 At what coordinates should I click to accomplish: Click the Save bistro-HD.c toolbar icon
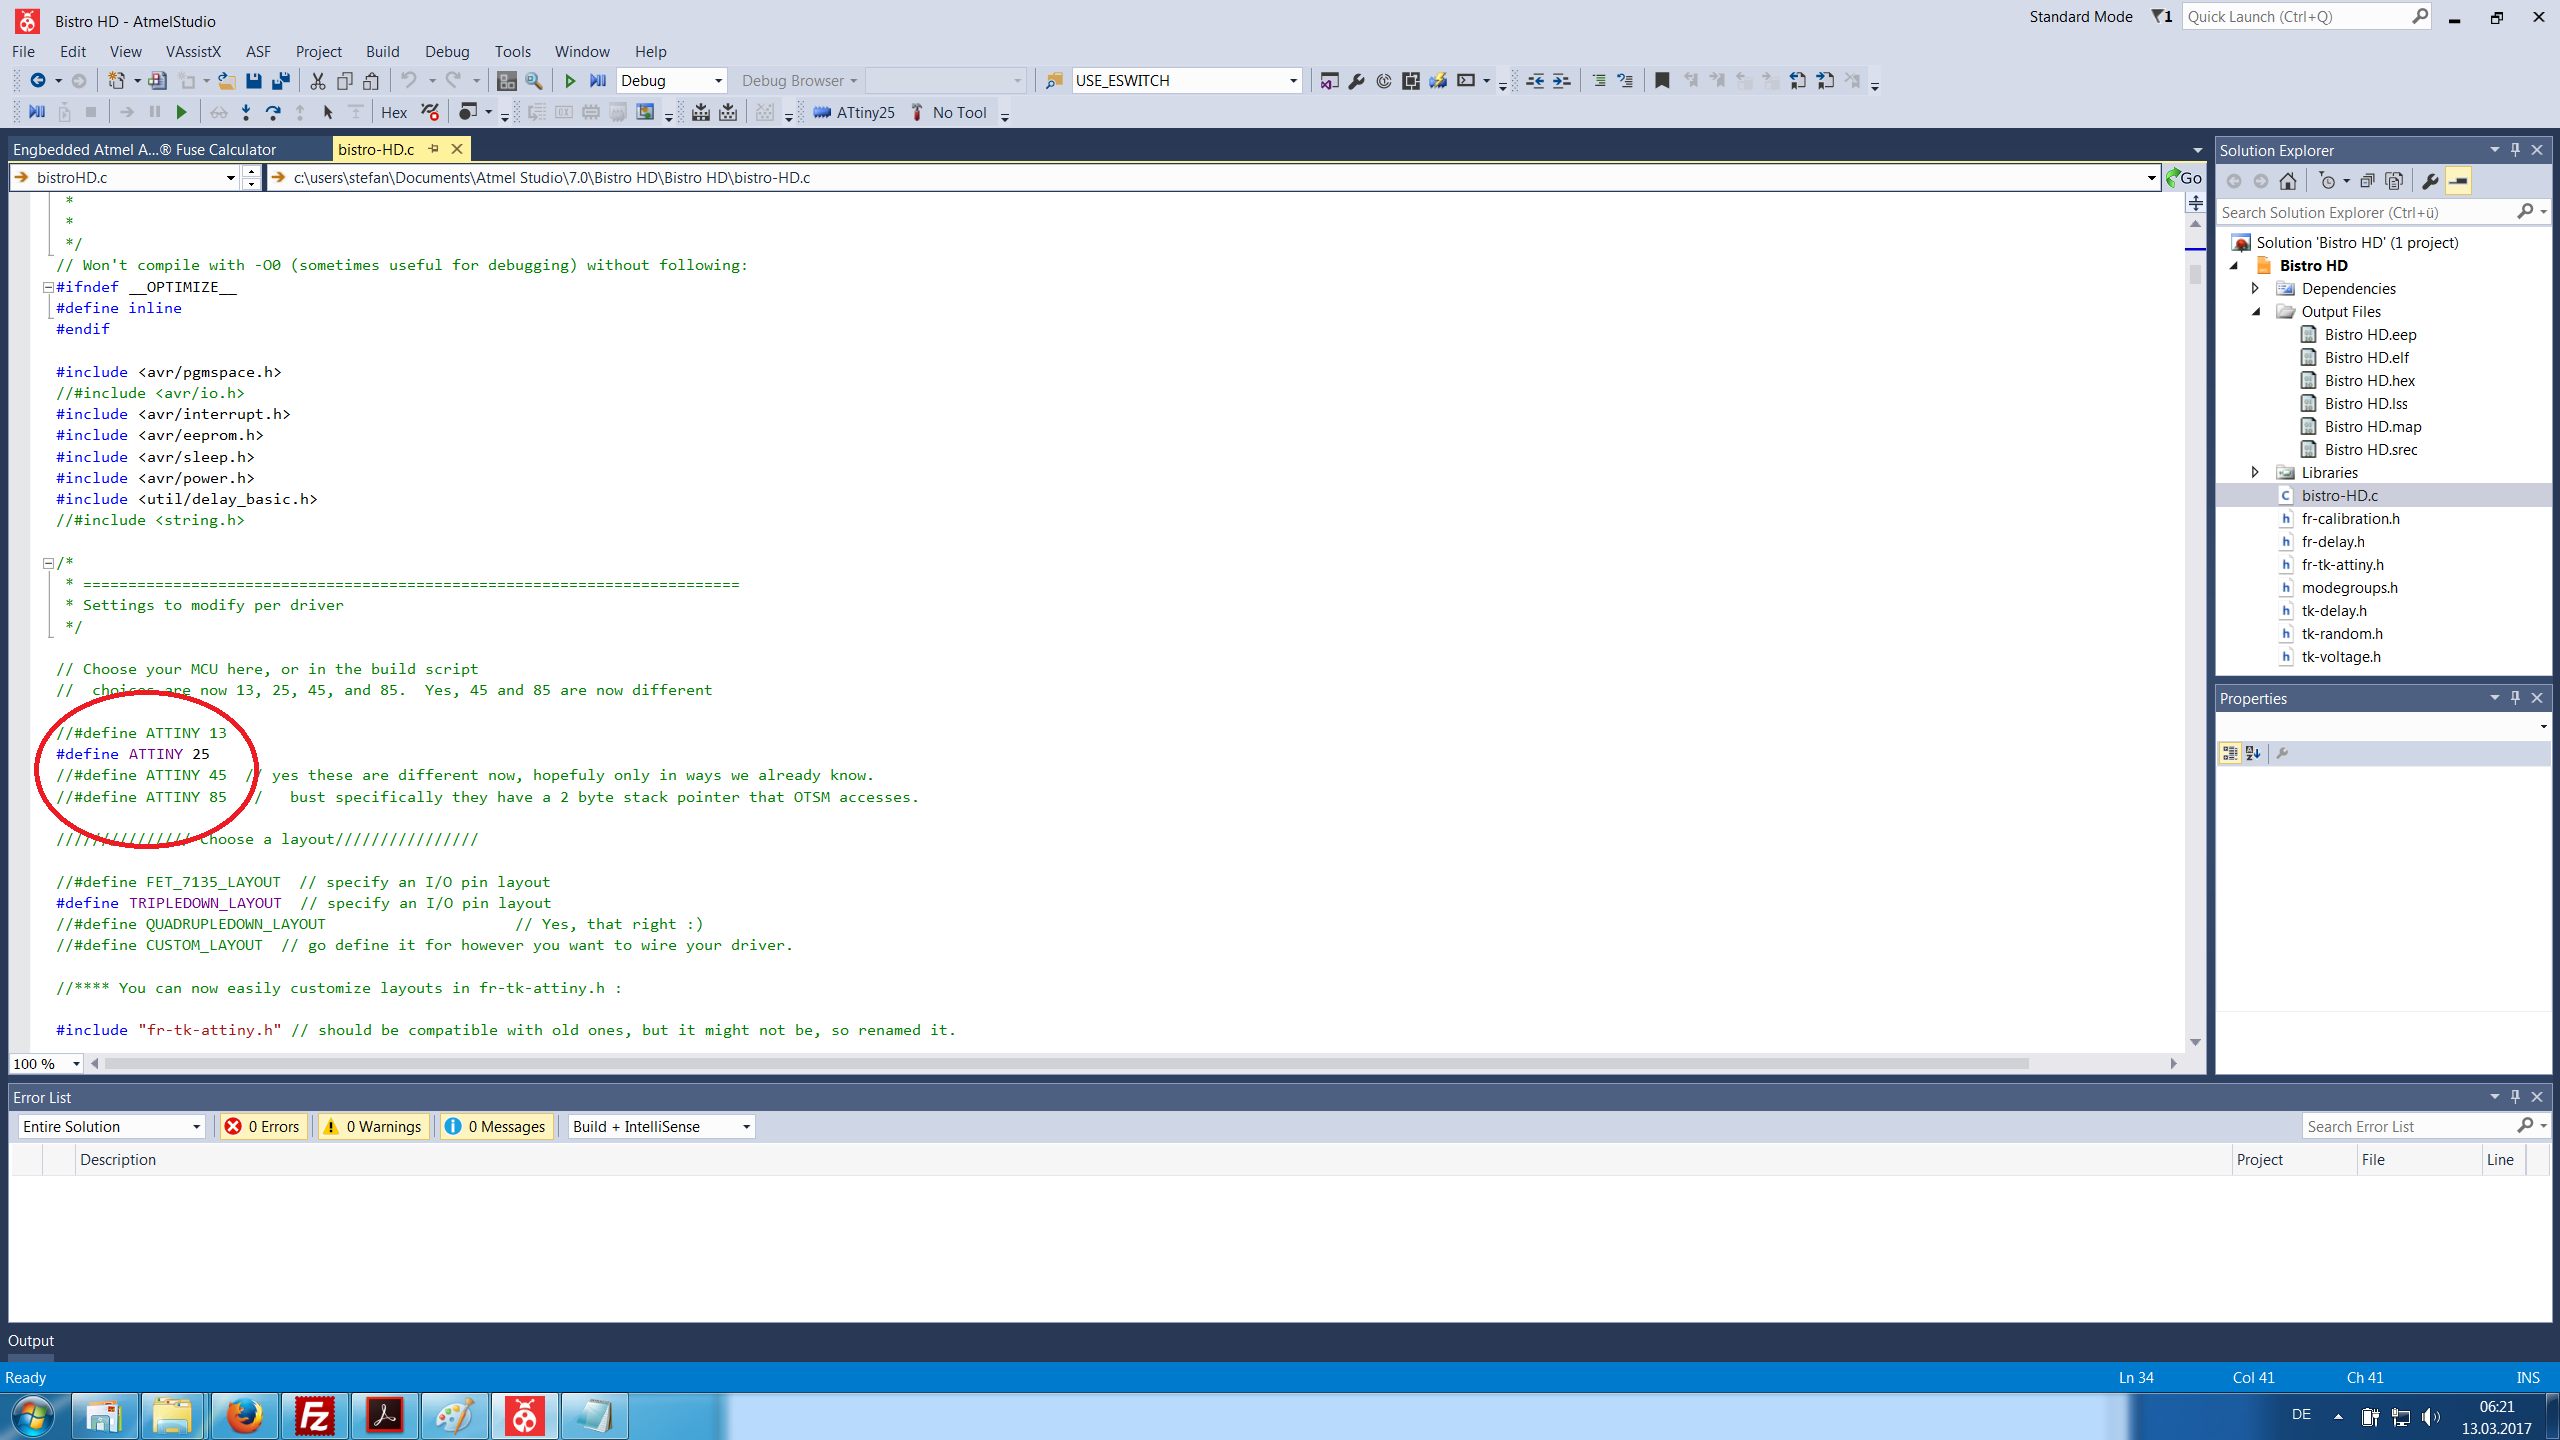pyautogui.click(x=254, y=81)
